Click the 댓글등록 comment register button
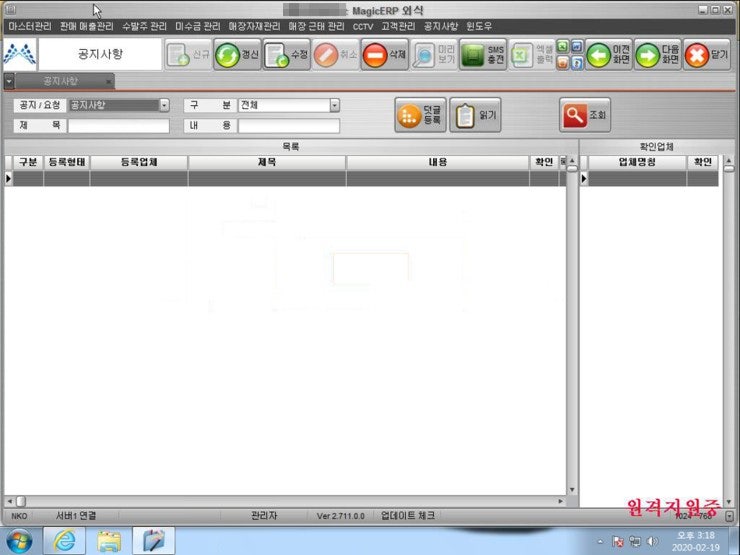Image resolution: width=740 pixels, height=555 pixels. (420, 115)
